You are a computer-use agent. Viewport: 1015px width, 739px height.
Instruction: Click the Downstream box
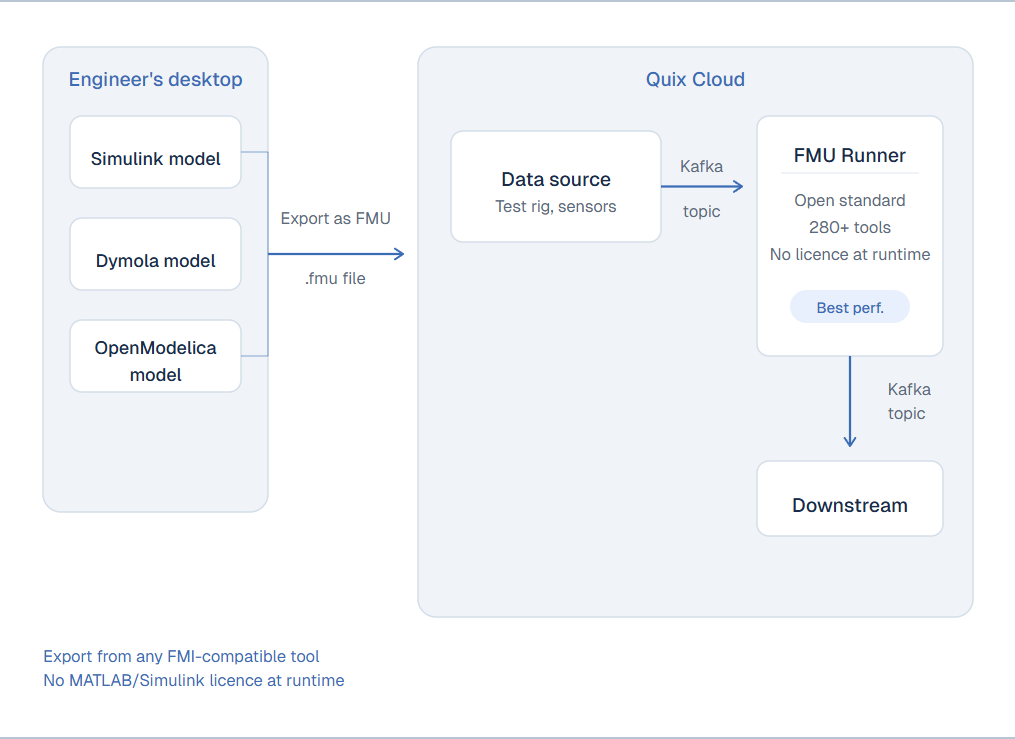[x=850, y=498]
